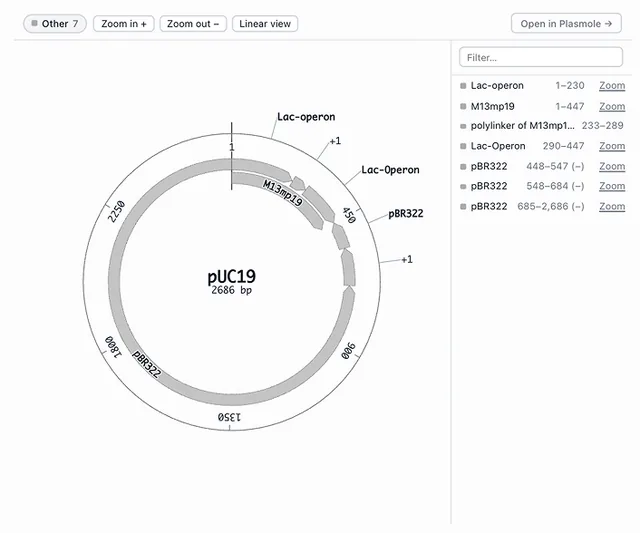Select the pBR322 685–2,686 (–) list row
The image size is (640, 533).
tap(542, 207)
